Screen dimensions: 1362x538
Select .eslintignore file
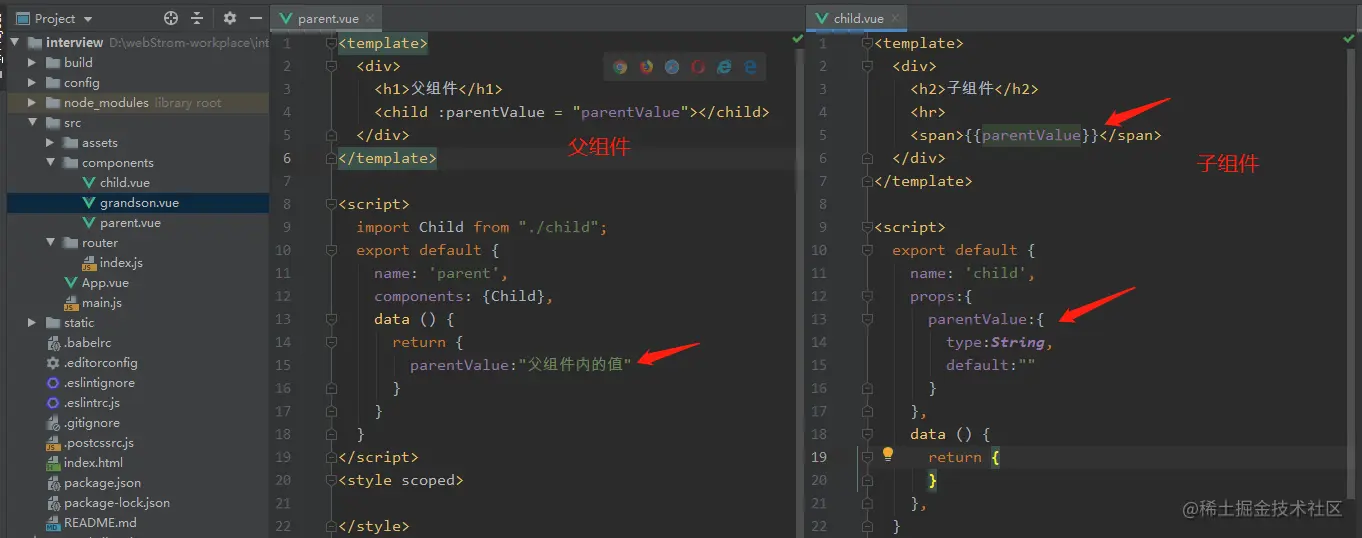point(99,382)
